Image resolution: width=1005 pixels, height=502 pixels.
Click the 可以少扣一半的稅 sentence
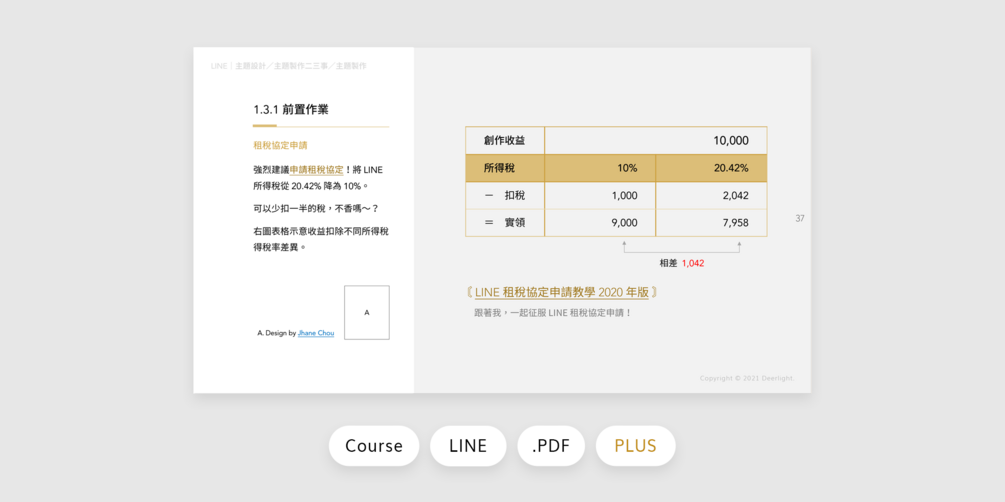(x=316, y=208)
